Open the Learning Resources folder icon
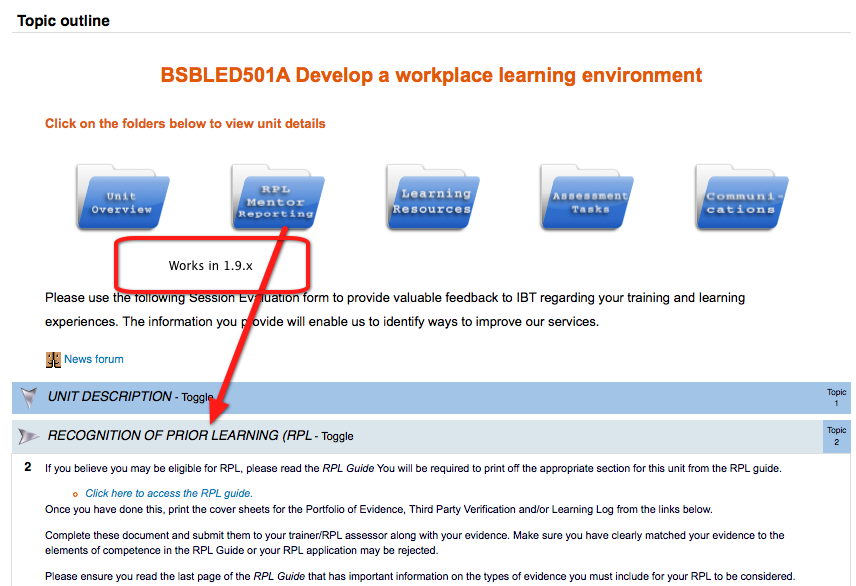The width and height of the screenshot is (856, 586). tap(432, 197)
